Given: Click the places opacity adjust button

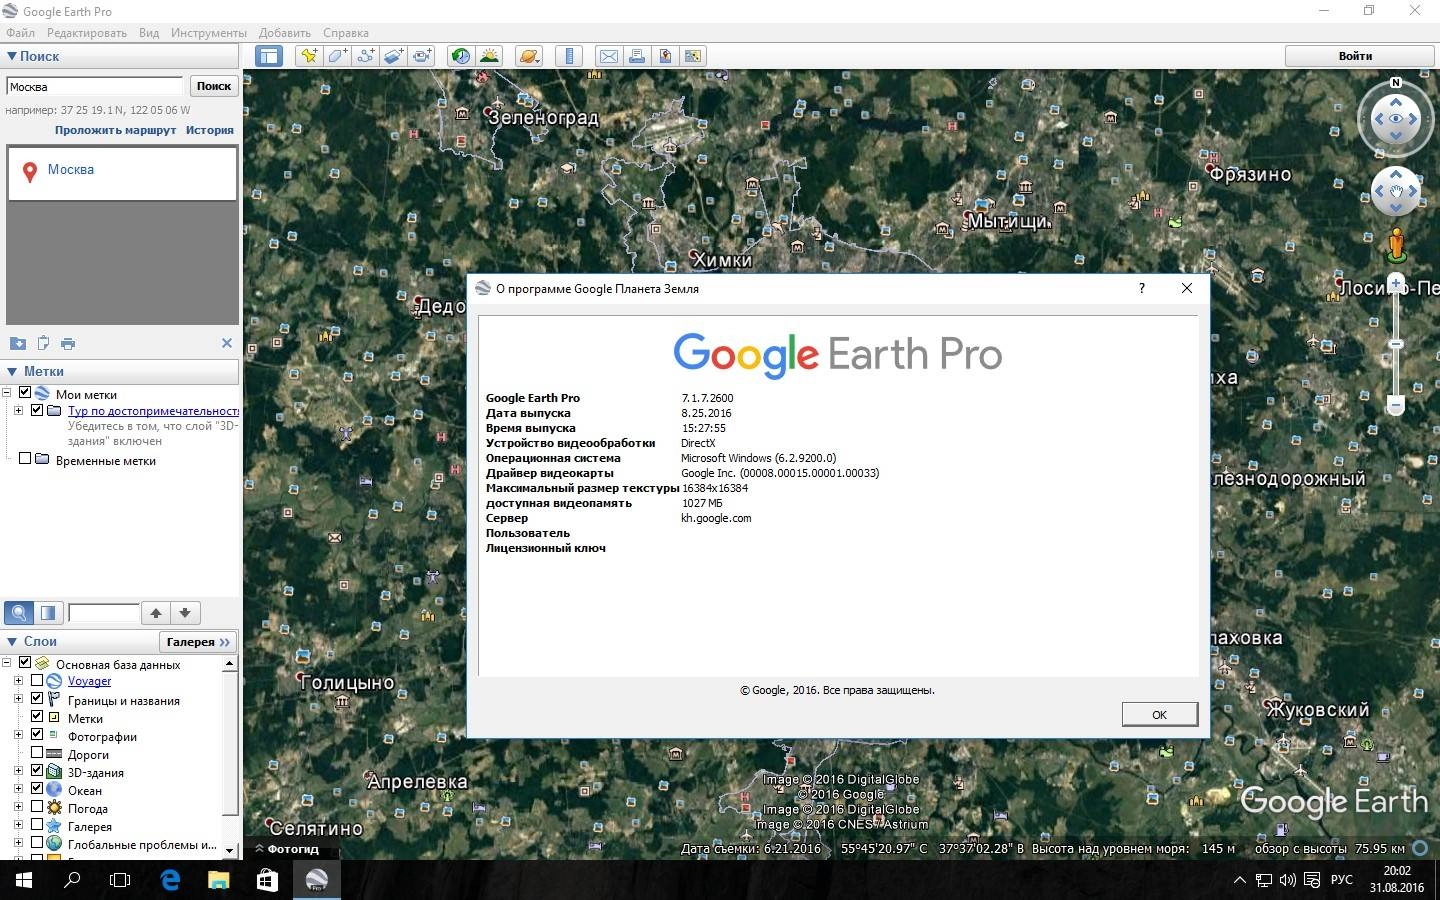Looking at the screenshot, I should (48, 613).
